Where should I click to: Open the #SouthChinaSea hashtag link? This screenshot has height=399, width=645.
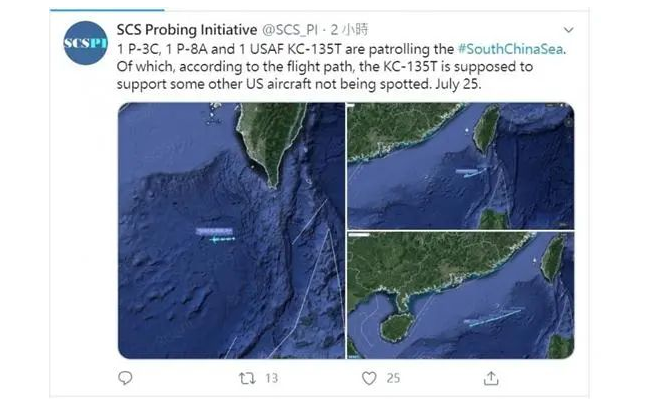point(510,49)
